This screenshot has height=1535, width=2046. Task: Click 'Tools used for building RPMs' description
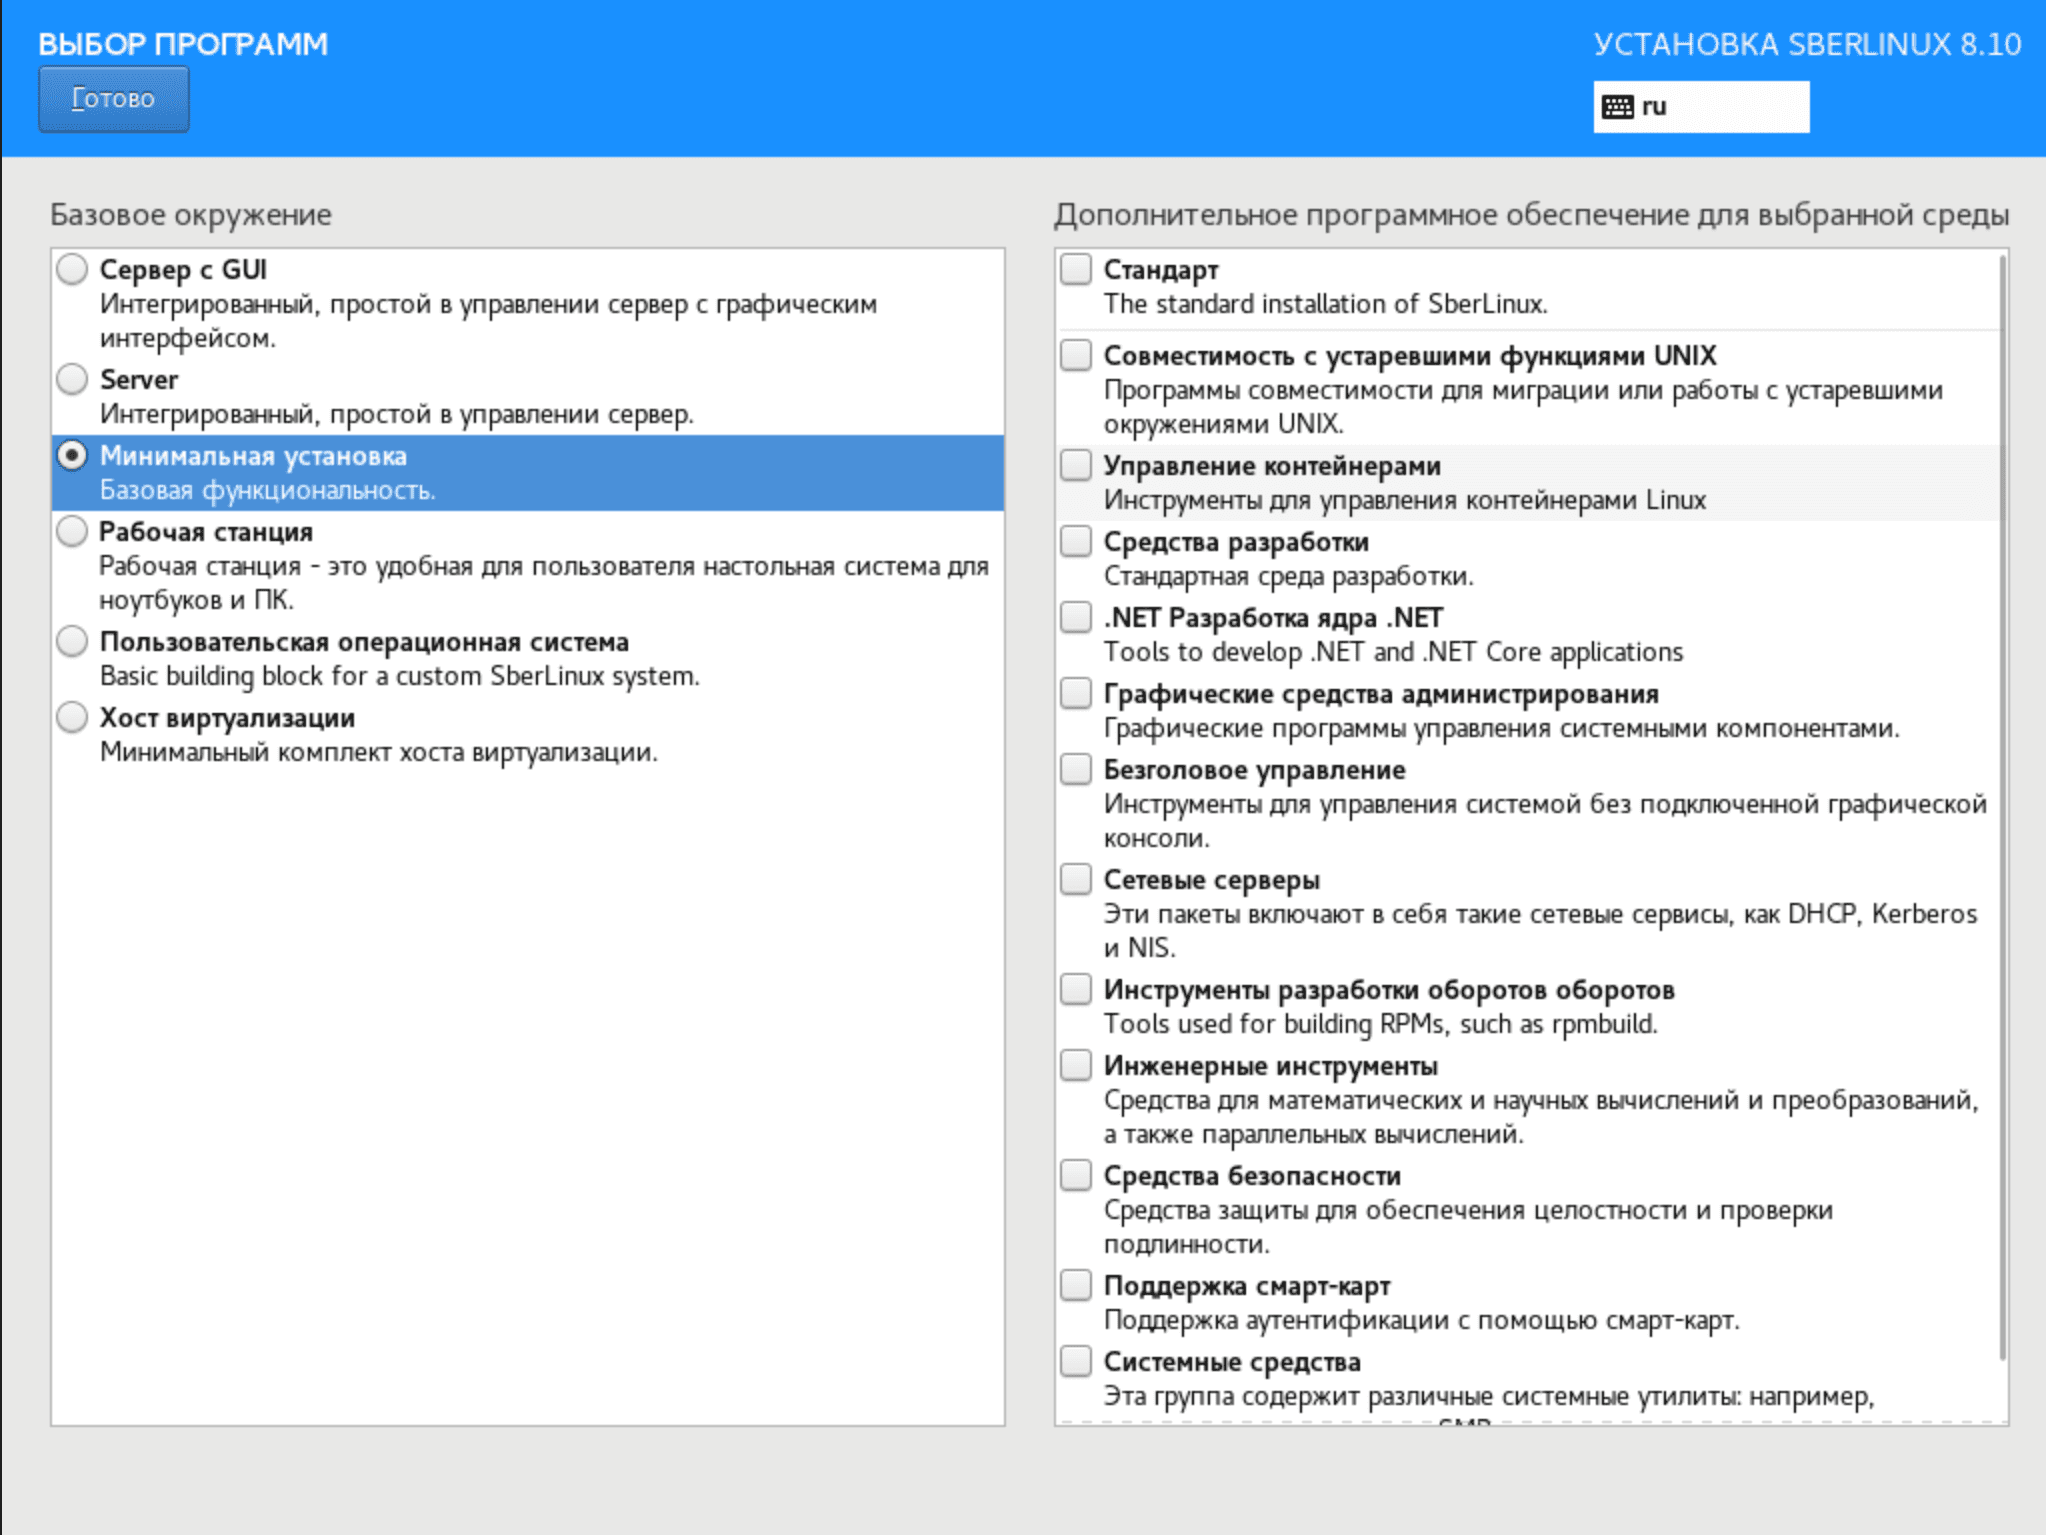point(1381,1024)
